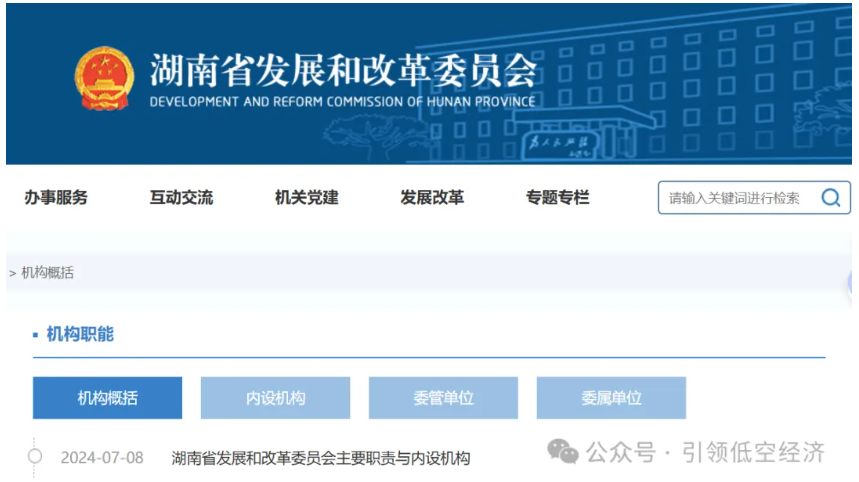Show the 委管单位 tab
Viewport: 859px width, 482px height.
click(443, 398)
